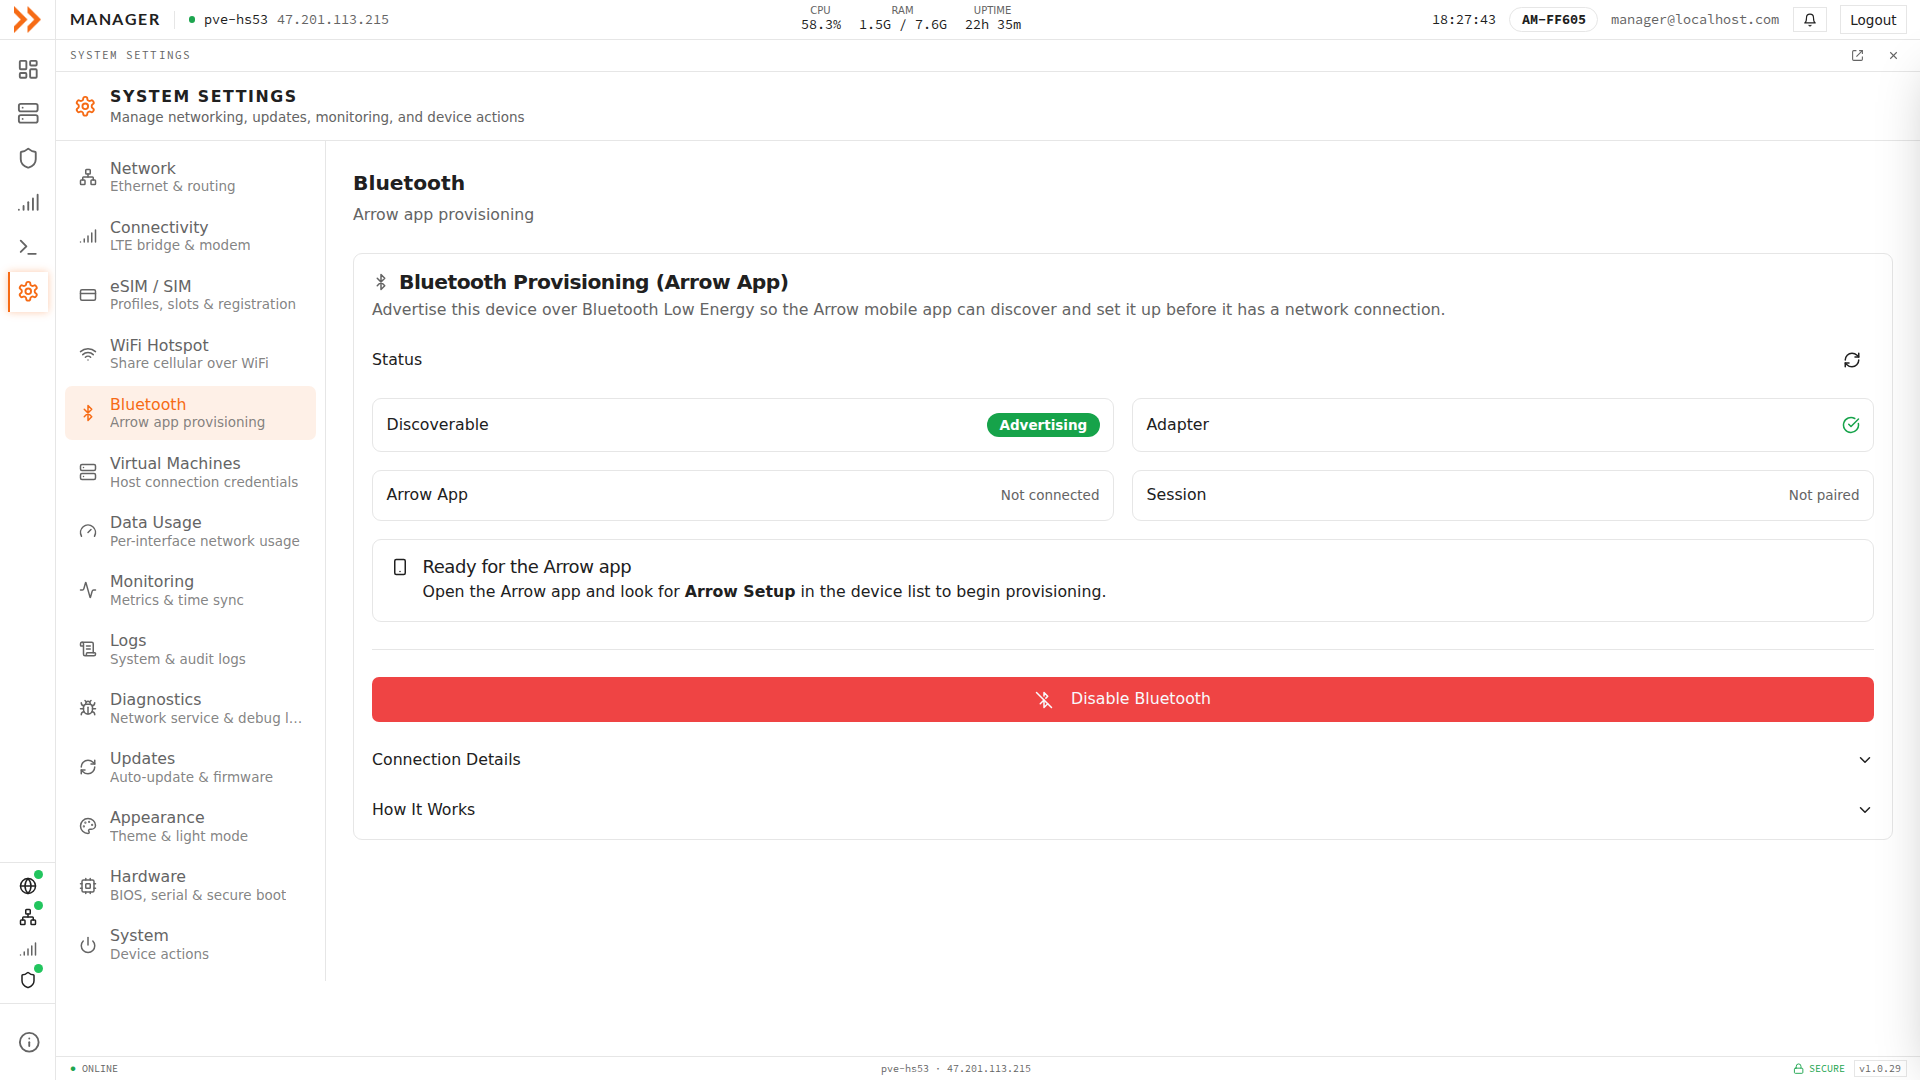Open Hardware settings

click(190, 885)
